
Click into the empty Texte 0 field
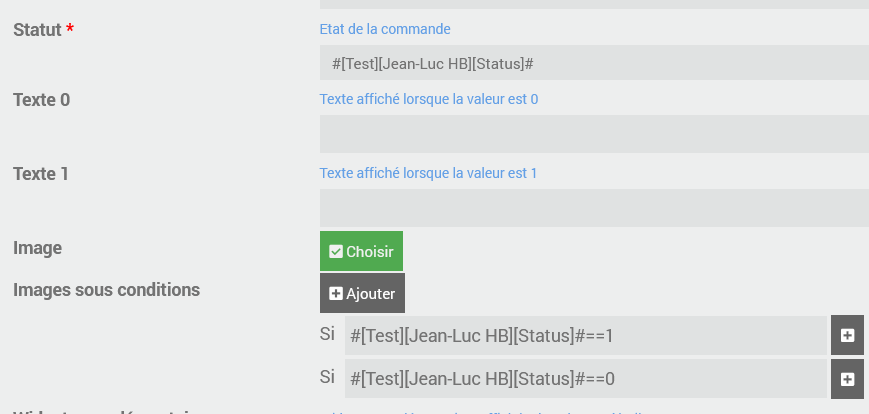pos(594,134)
